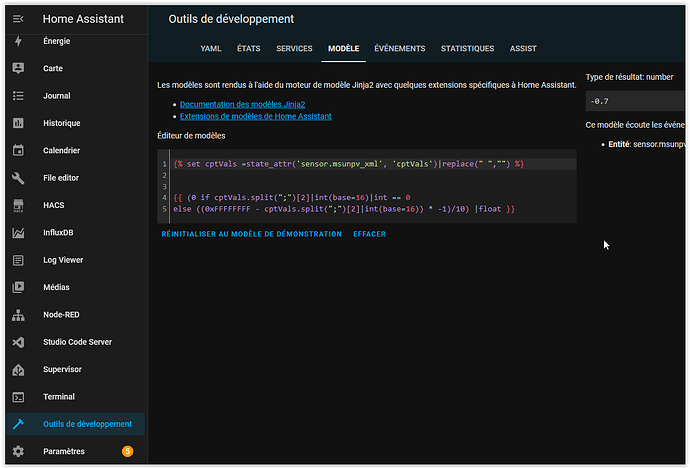Open the ASSIST tab
This screenshot has width=690, height=468.
point(523,48)
